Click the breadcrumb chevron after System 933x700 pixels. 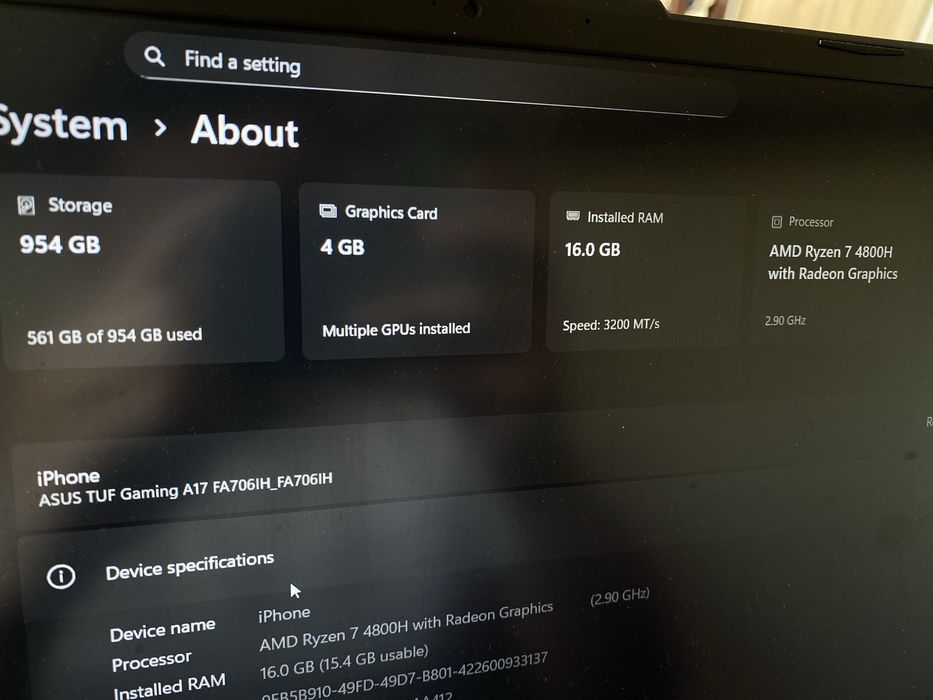point(159,127)
